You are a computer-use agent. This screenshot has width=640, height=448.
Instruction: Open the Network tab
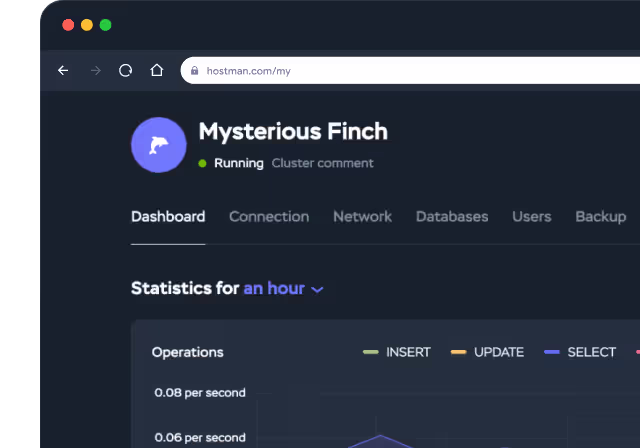coord(362,217)
